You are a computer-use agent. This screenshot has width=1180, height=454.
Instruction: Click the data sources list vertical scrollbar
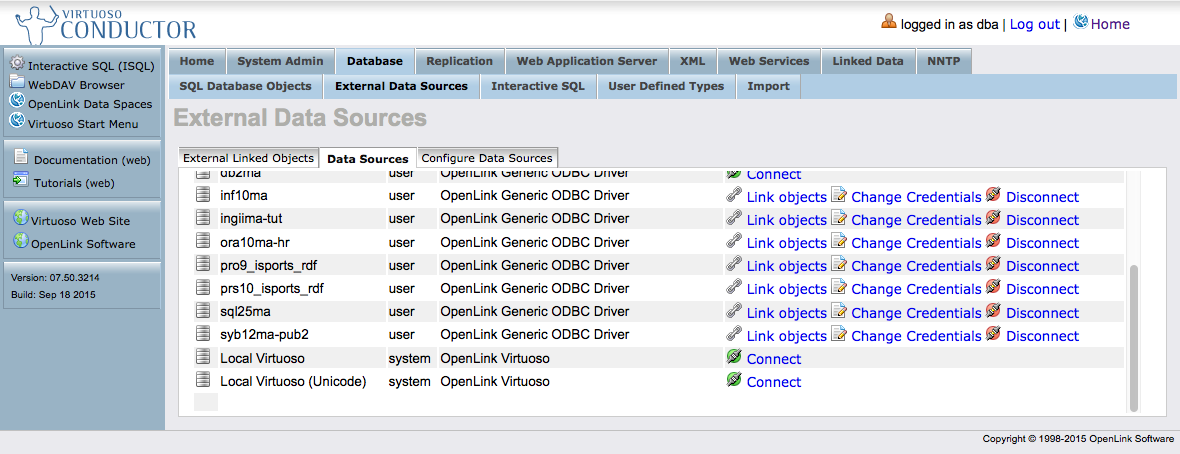pos(1133,338)
